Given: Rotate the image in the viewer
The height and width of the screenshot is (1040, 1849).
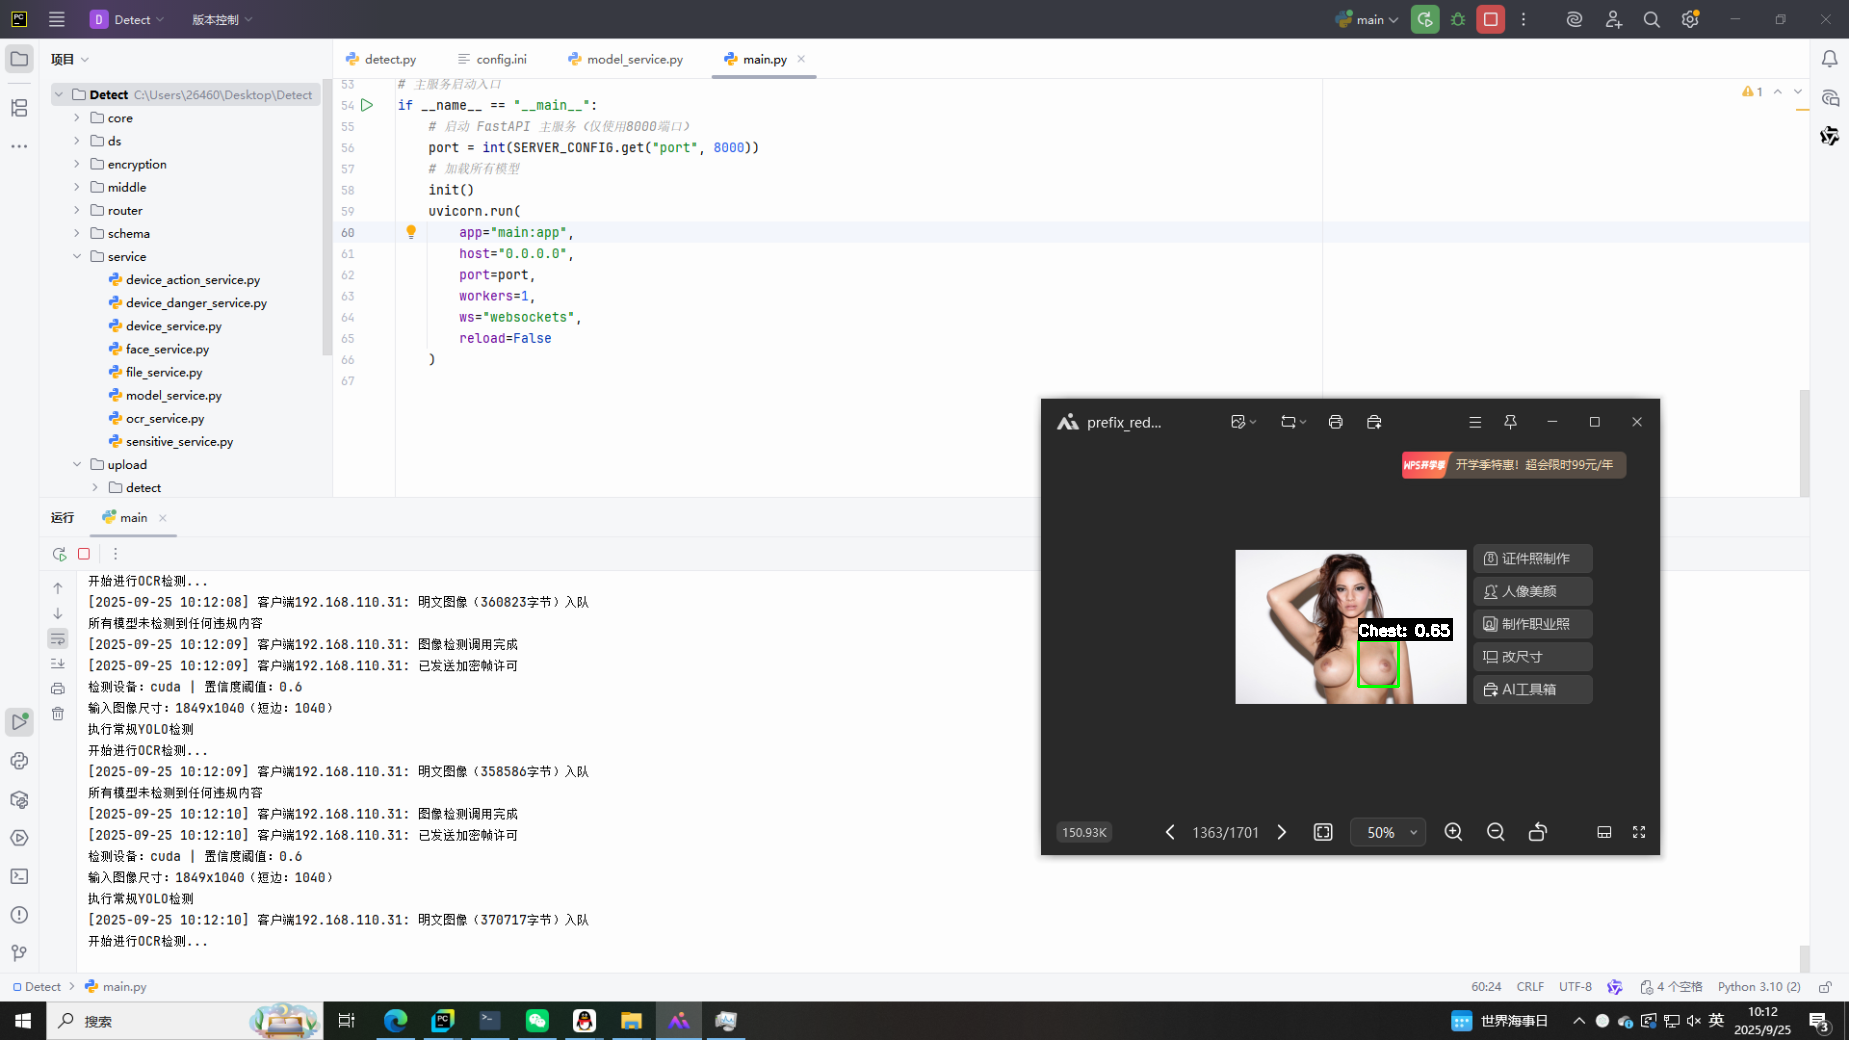Looking at the screenshot, I should pos(1538,832).
